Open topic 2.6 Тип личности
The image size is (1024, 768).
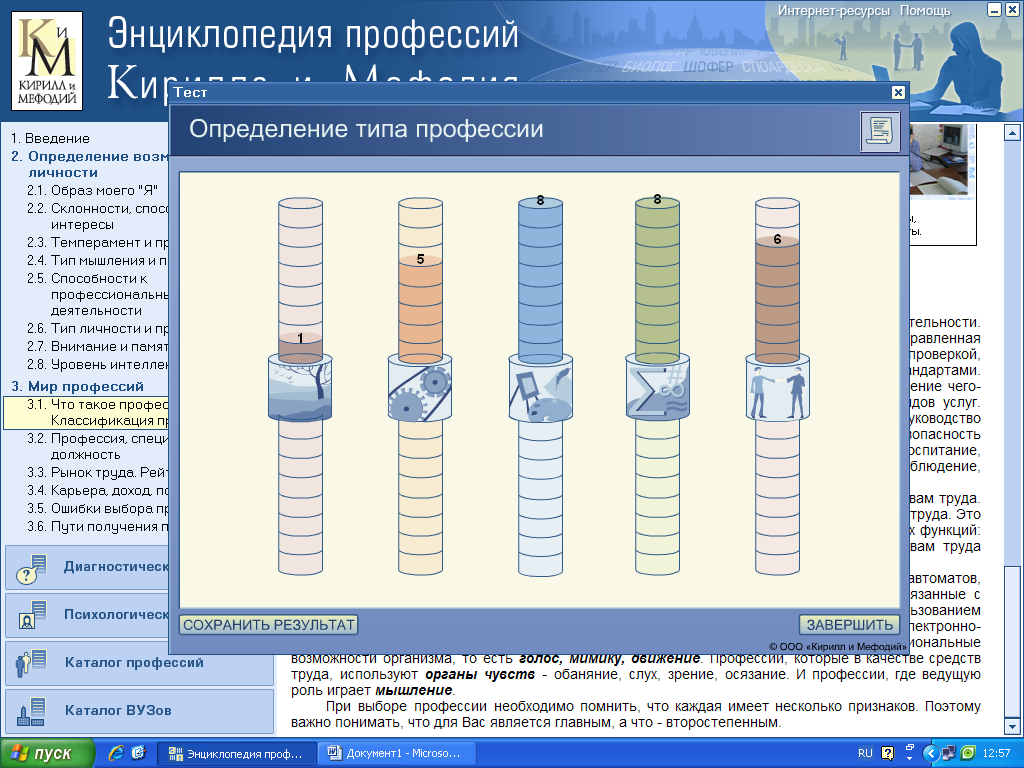(97, 328)
